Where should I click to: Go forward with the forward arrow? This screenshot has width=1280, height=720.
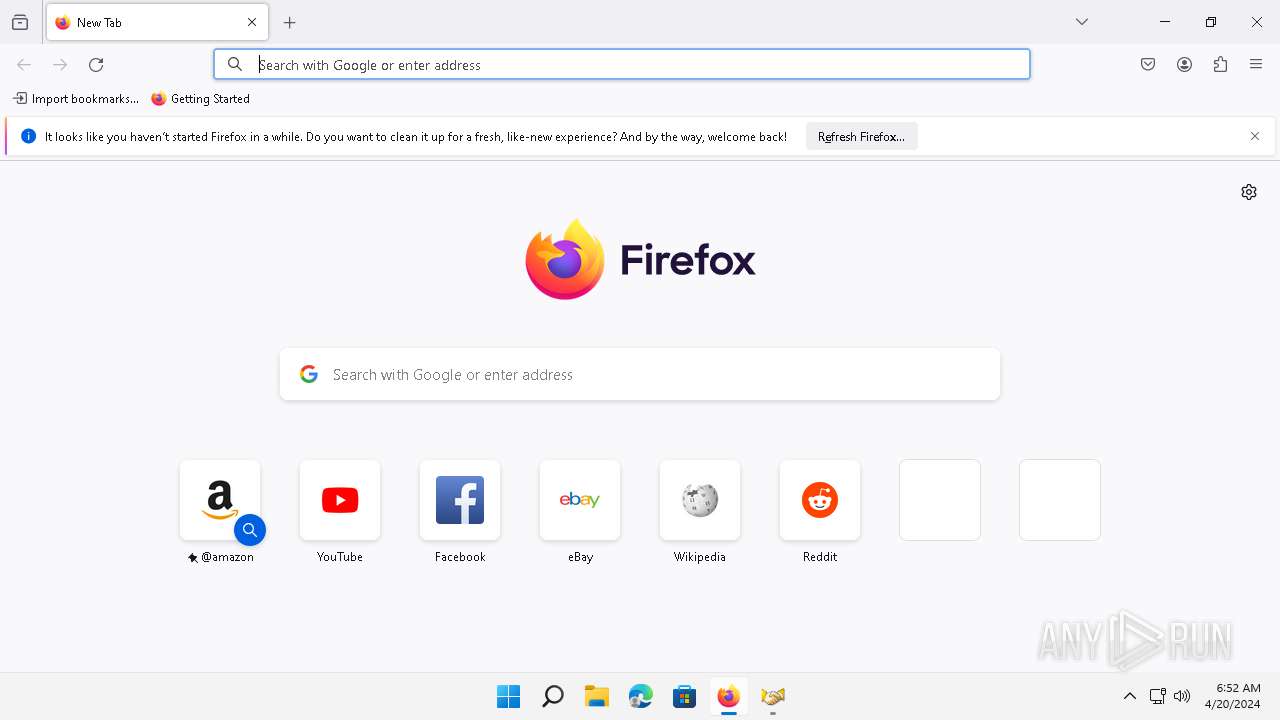coord(60,65)
